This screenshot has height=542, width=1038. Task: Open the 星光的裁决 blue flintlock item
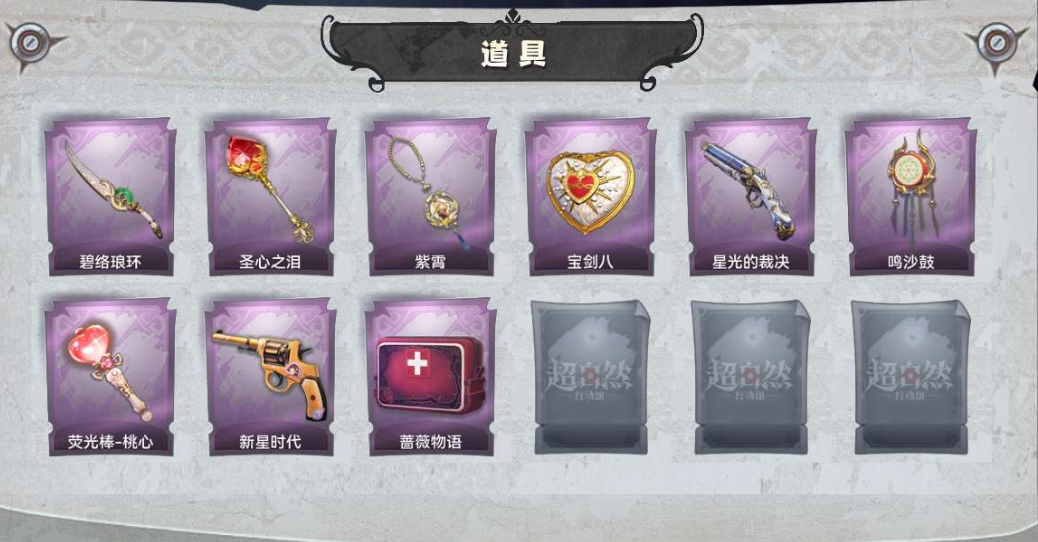click(751, 197)
